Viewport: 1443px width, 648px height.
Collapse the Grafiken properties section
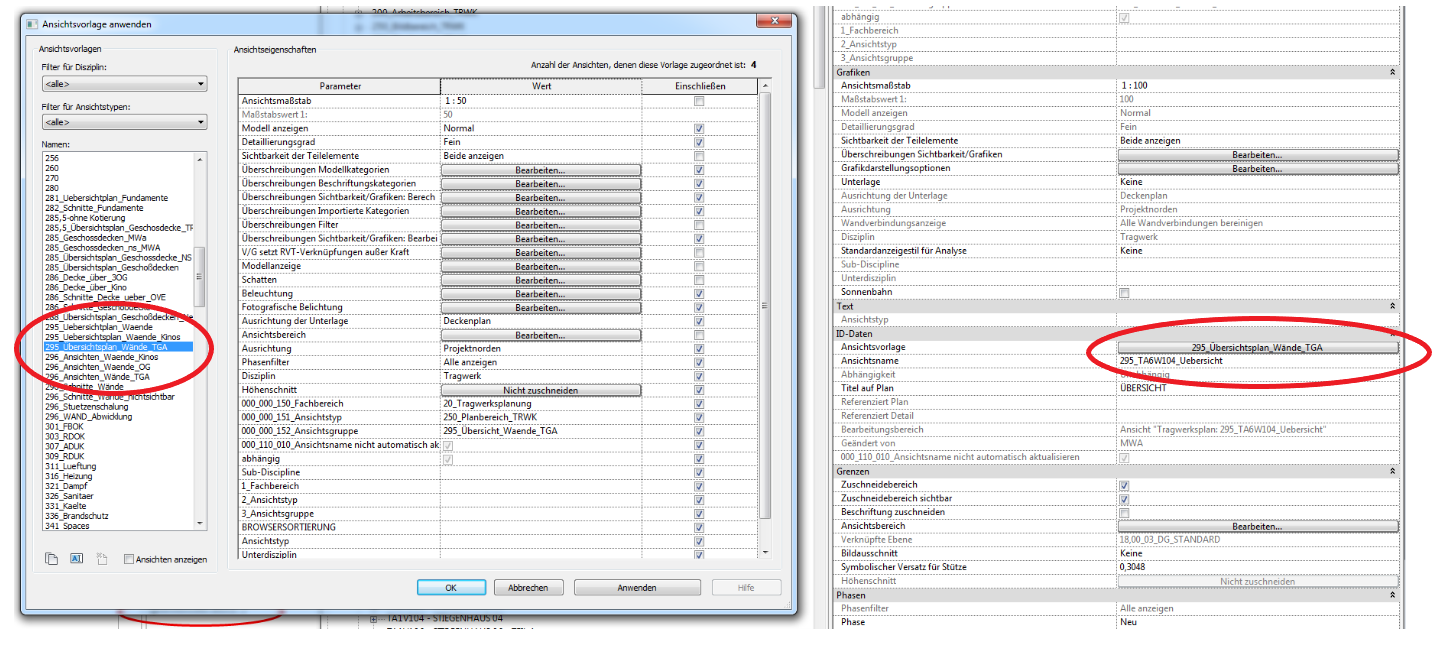[x=1392, y=73]
